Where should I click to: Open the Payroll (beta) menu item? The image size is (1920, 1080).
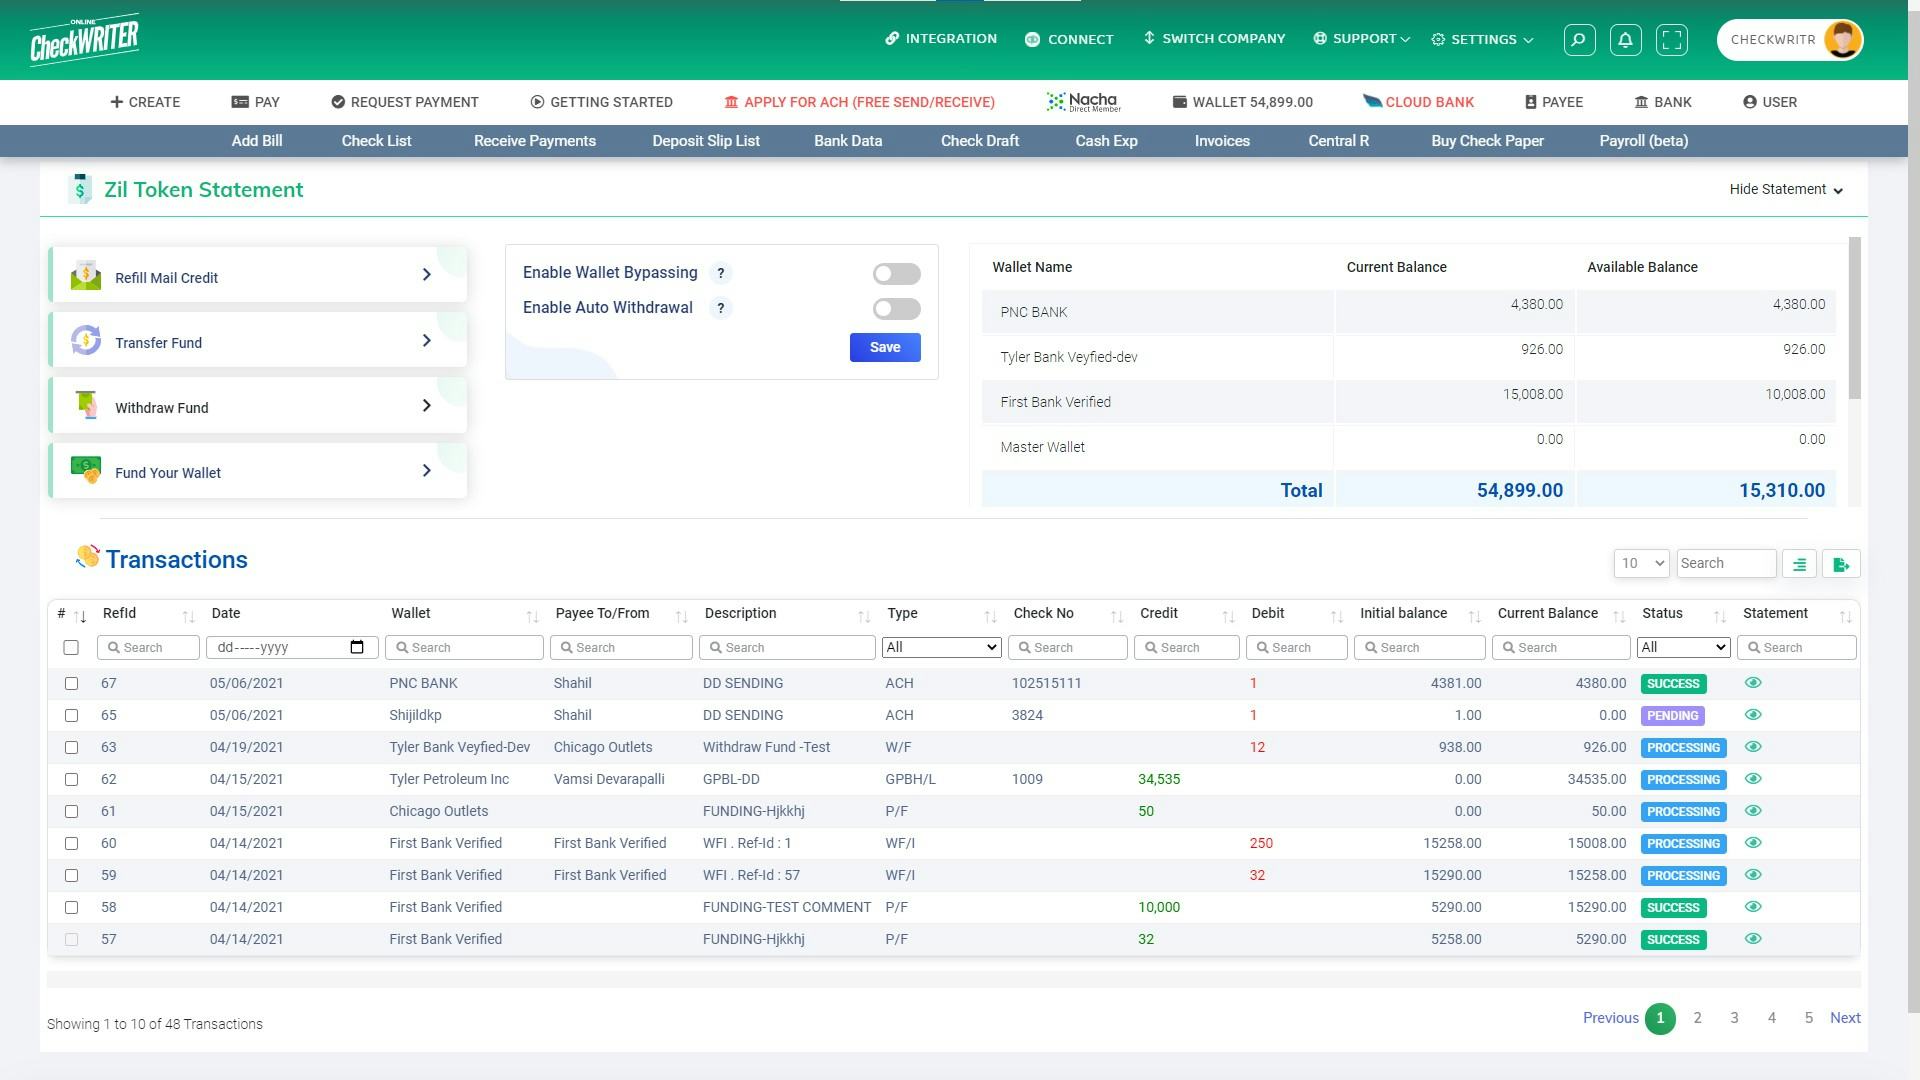1643,141
